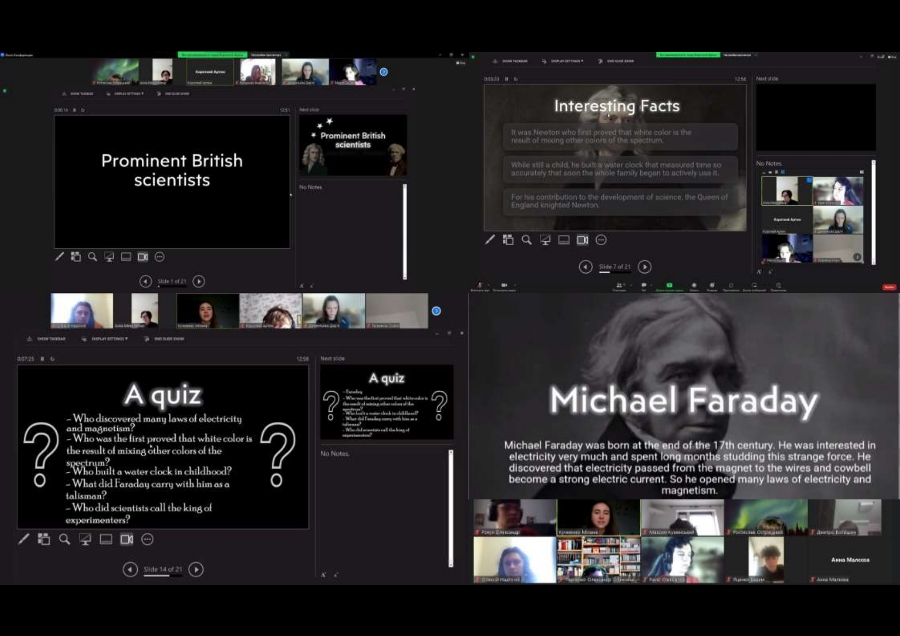Click the green share screen button in Zoom bar
Screen dimensions: 900x636
[x=669, y=286]
